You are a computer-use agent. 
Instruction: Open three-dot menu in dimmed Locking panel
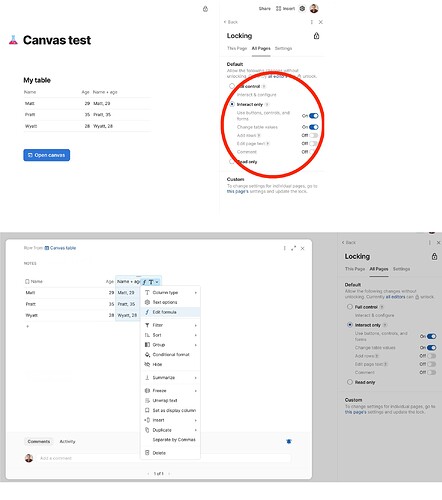430,243
